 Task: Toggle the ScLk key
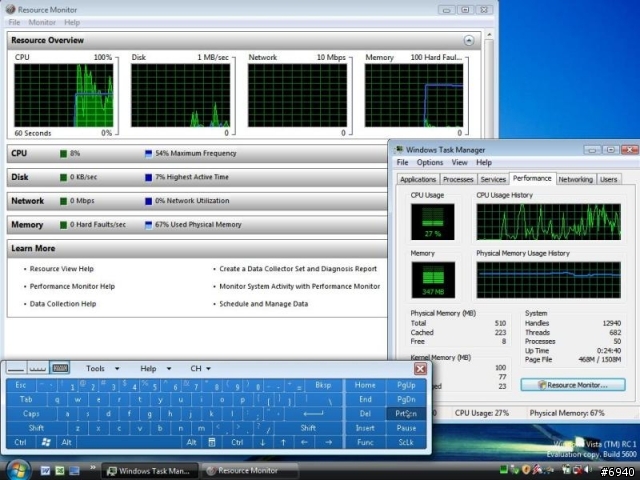coord(406,442)
